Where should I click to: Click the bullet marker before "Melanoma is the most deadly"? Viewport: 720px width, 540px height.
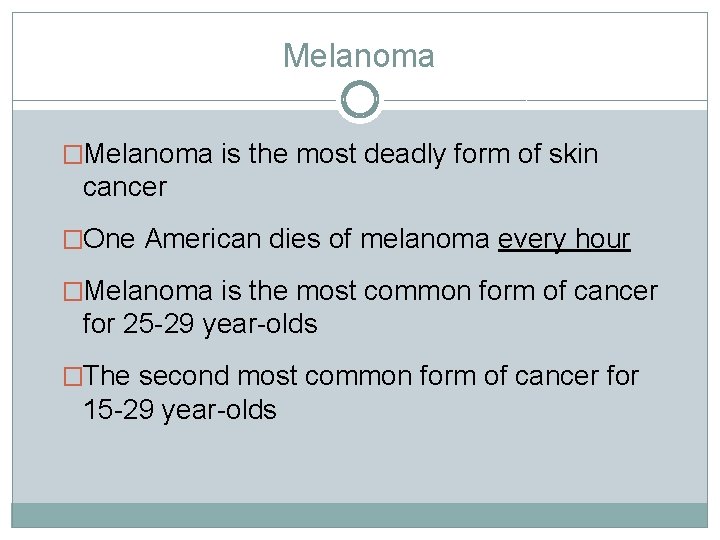74,155
